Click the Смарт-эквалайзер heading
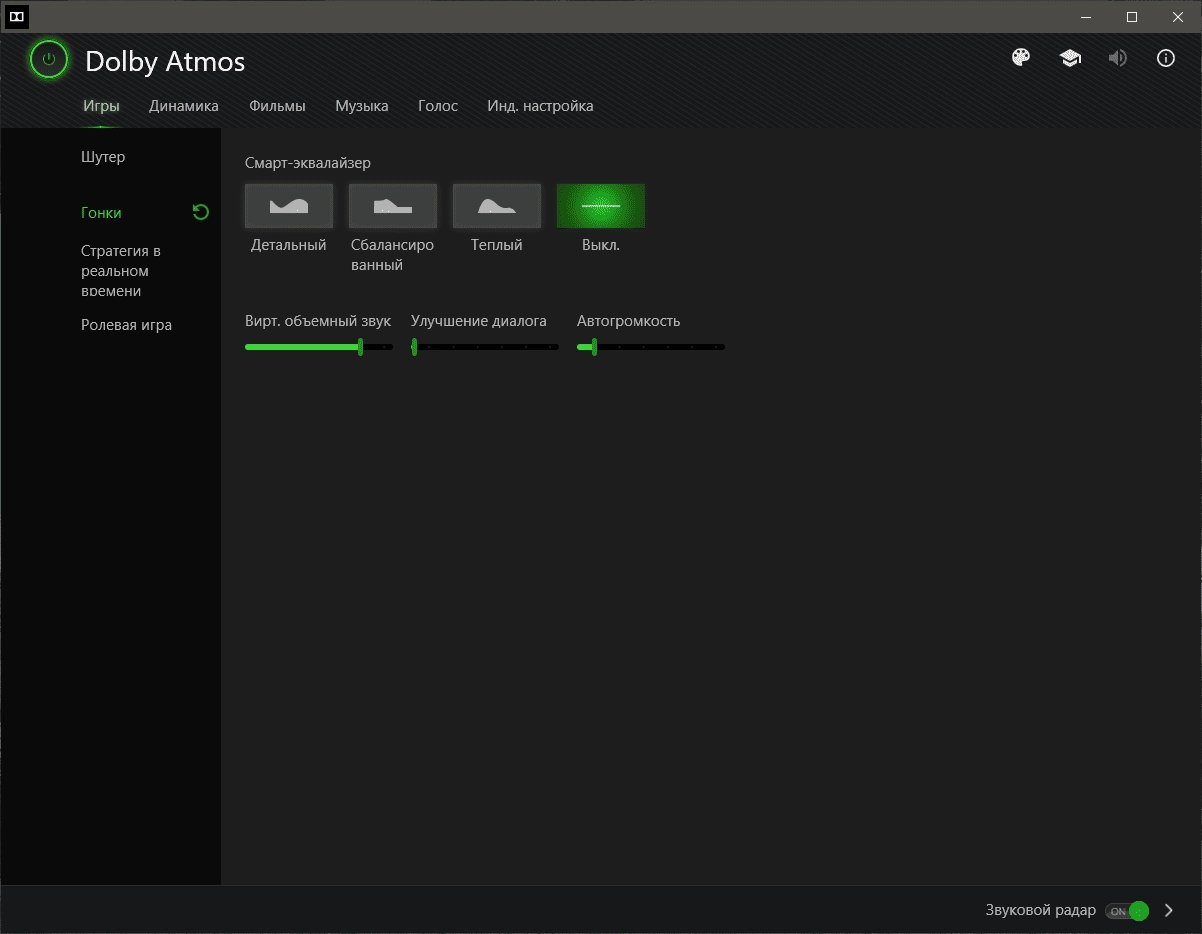The image size is (1202, 934). [x=308, y=163]
